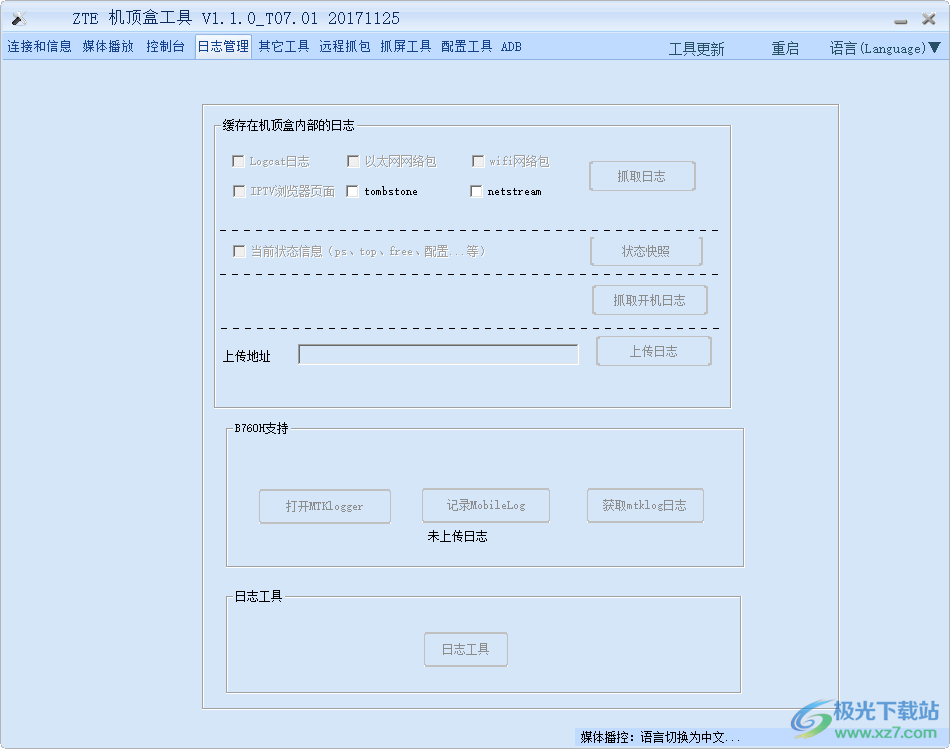Image resolution: width=950 pixels, height=749 pixels.
Task: Switch to the 抓屏工具 tab
Action: coord(405,47)
